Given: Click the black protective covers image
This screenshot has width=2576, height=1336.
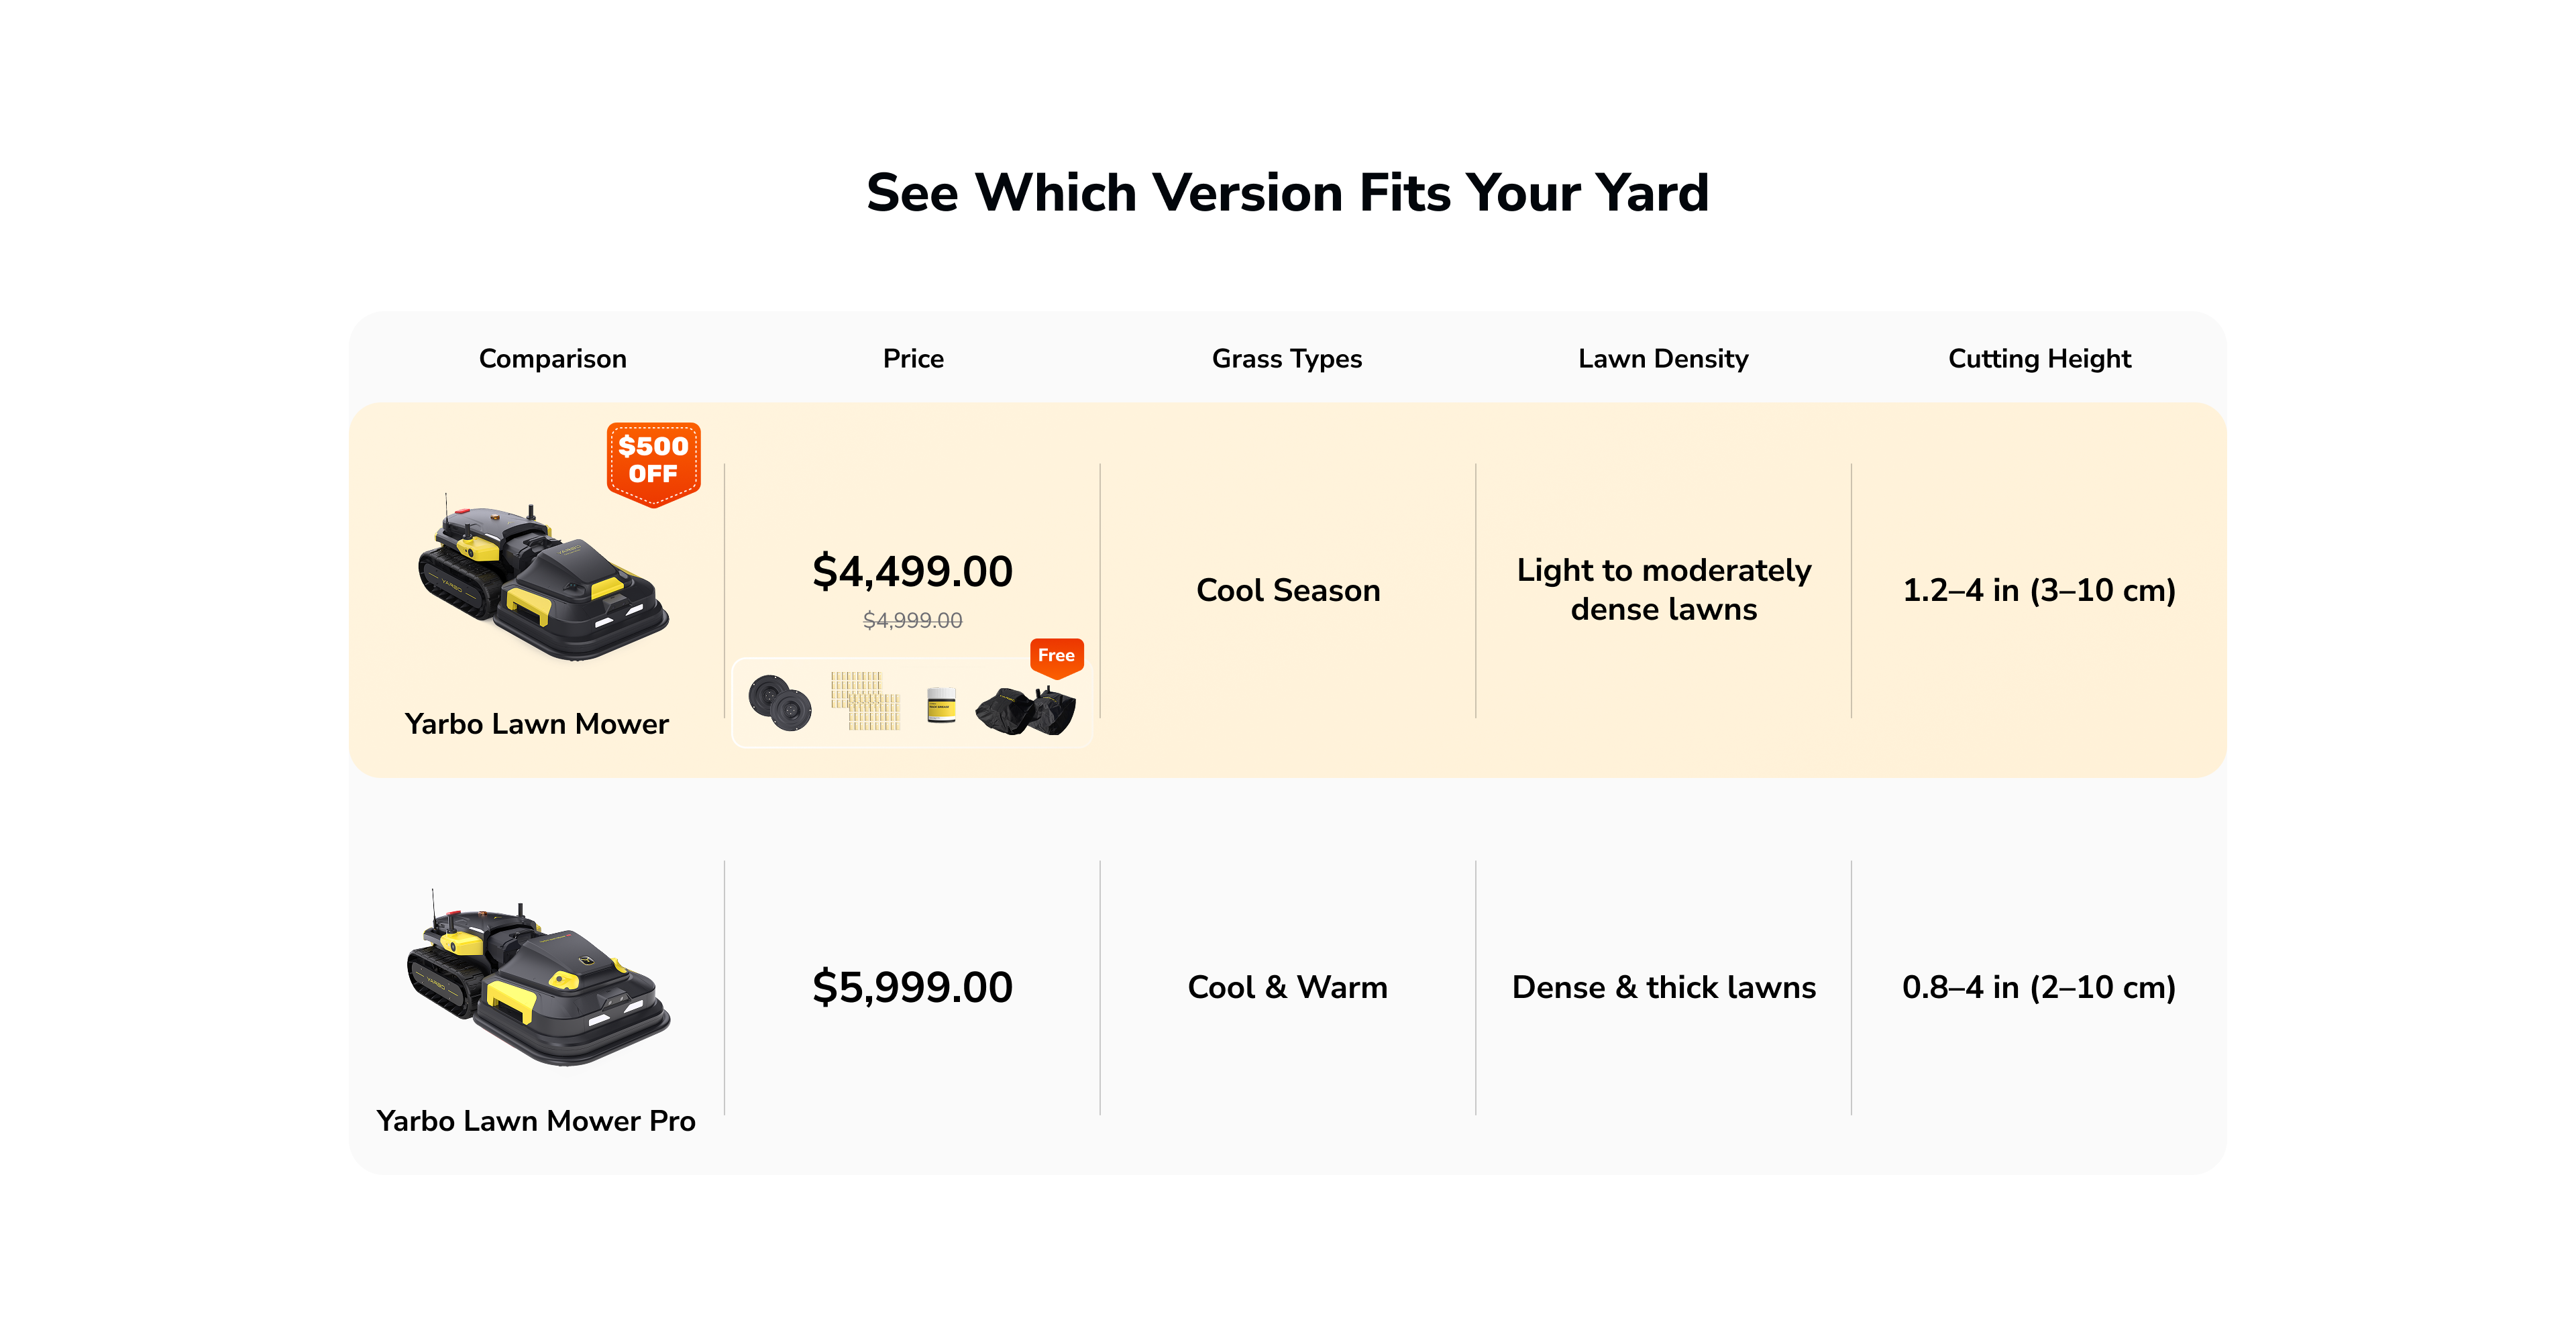Looking at the screenshot, I should [x=1026, y=710].
